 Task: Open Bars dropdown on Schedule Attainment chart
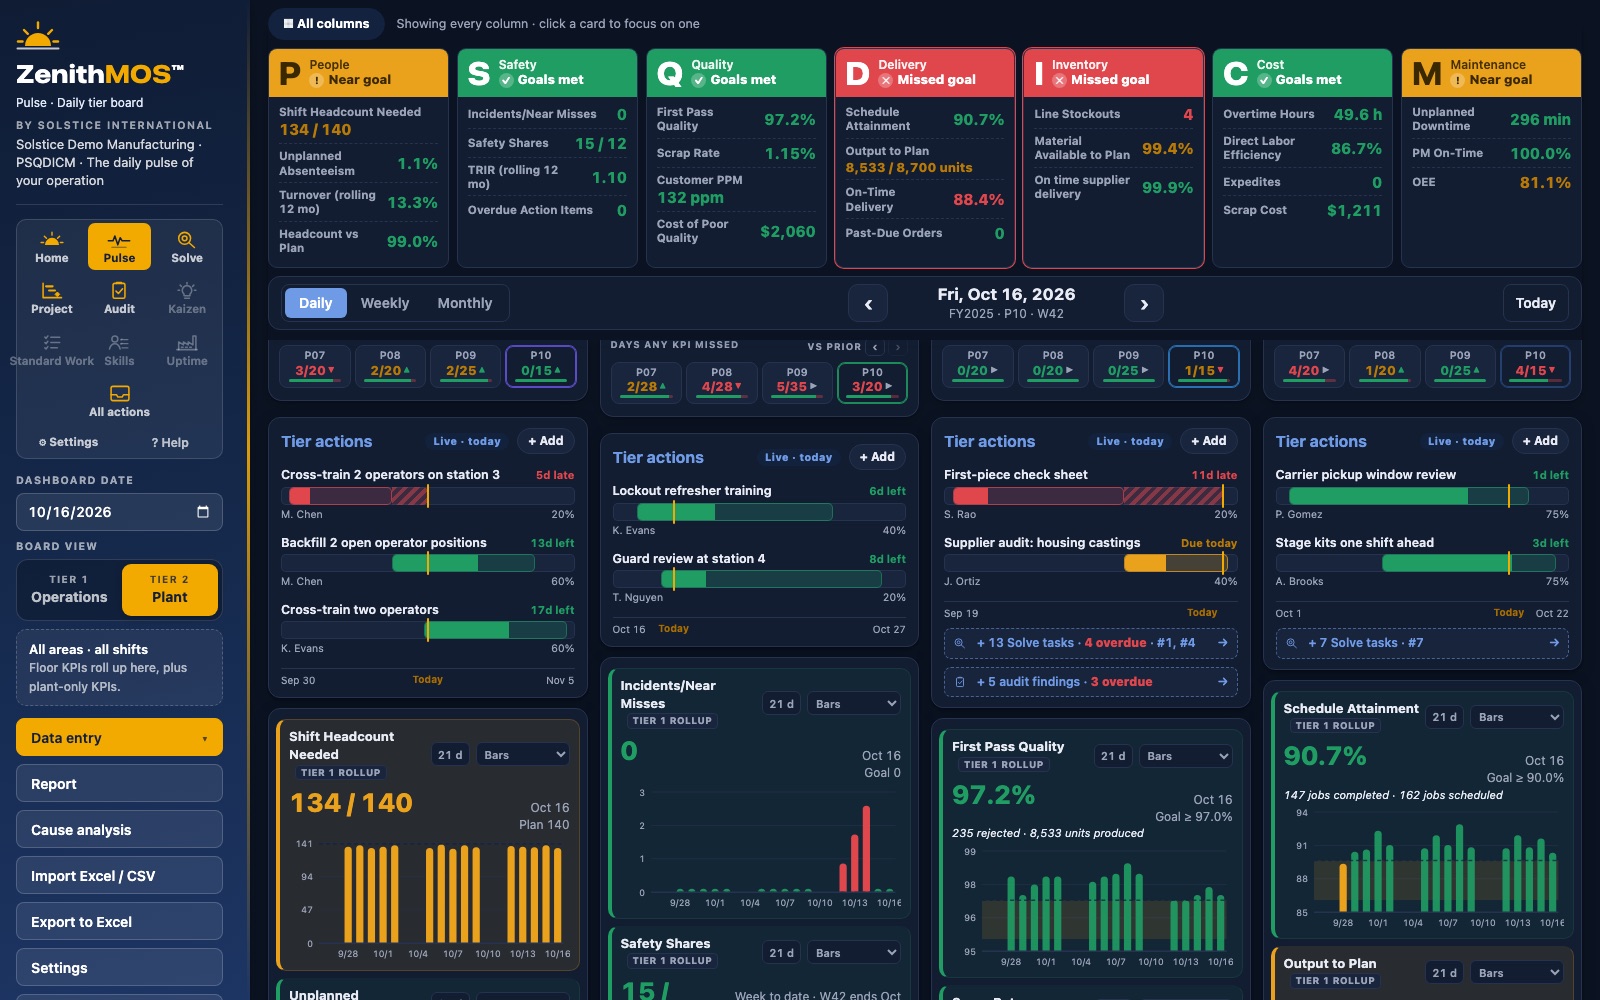click(x=1517, y=717)
